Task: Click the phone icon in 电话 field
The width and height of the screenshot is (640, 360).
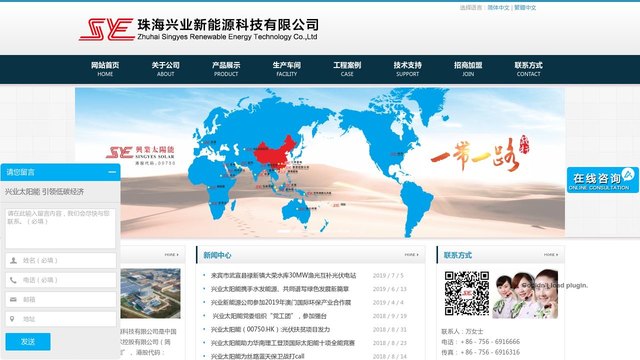Action: click(x=13, y=280)
